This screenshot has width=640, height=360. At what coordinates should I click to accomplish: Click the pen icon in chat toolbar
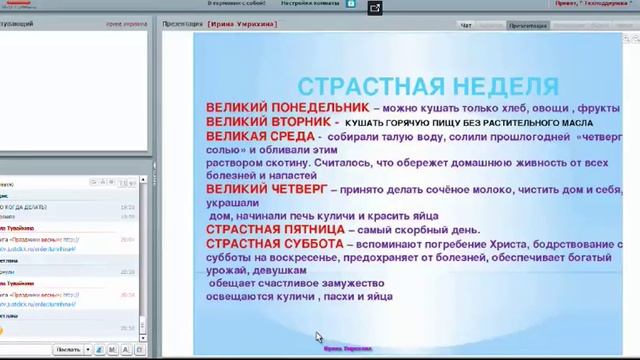99,350
